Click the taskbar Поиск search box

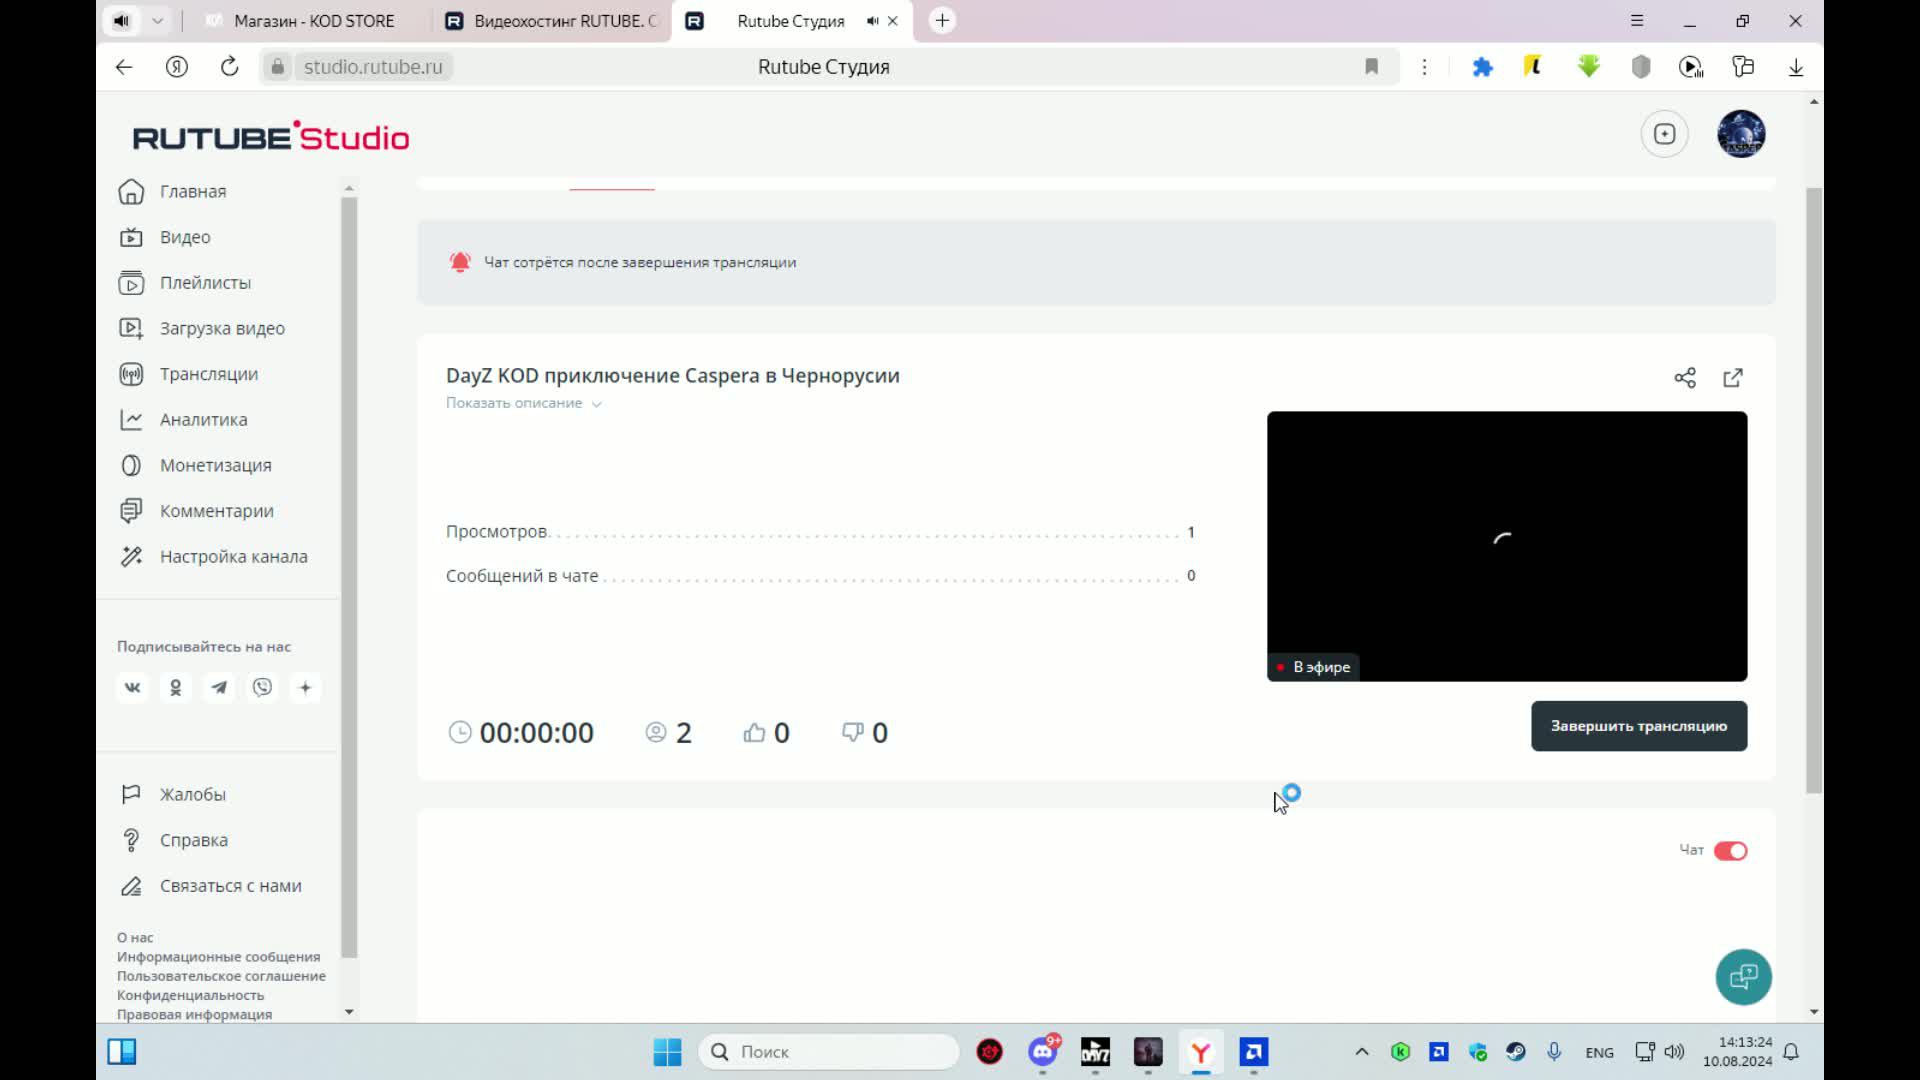click(829, 1052)
